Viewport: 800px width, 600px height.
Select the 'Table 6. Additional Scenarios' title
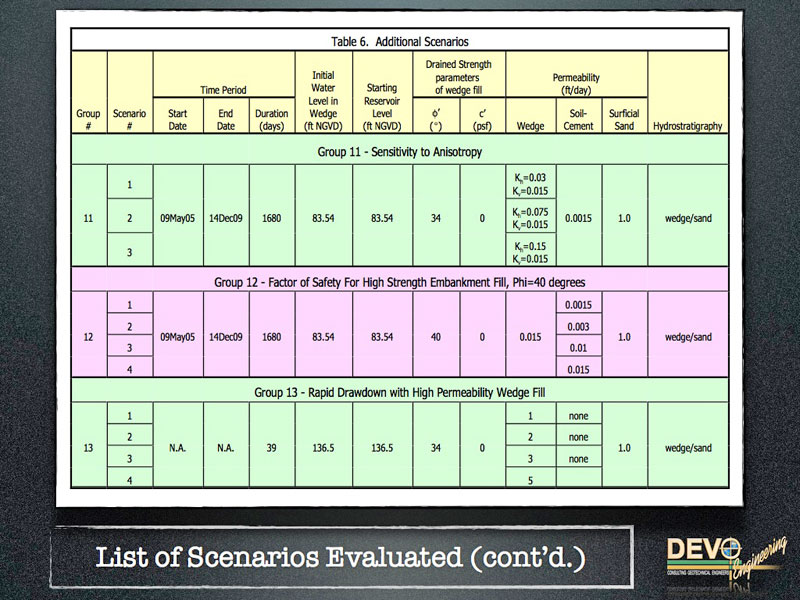399,42
